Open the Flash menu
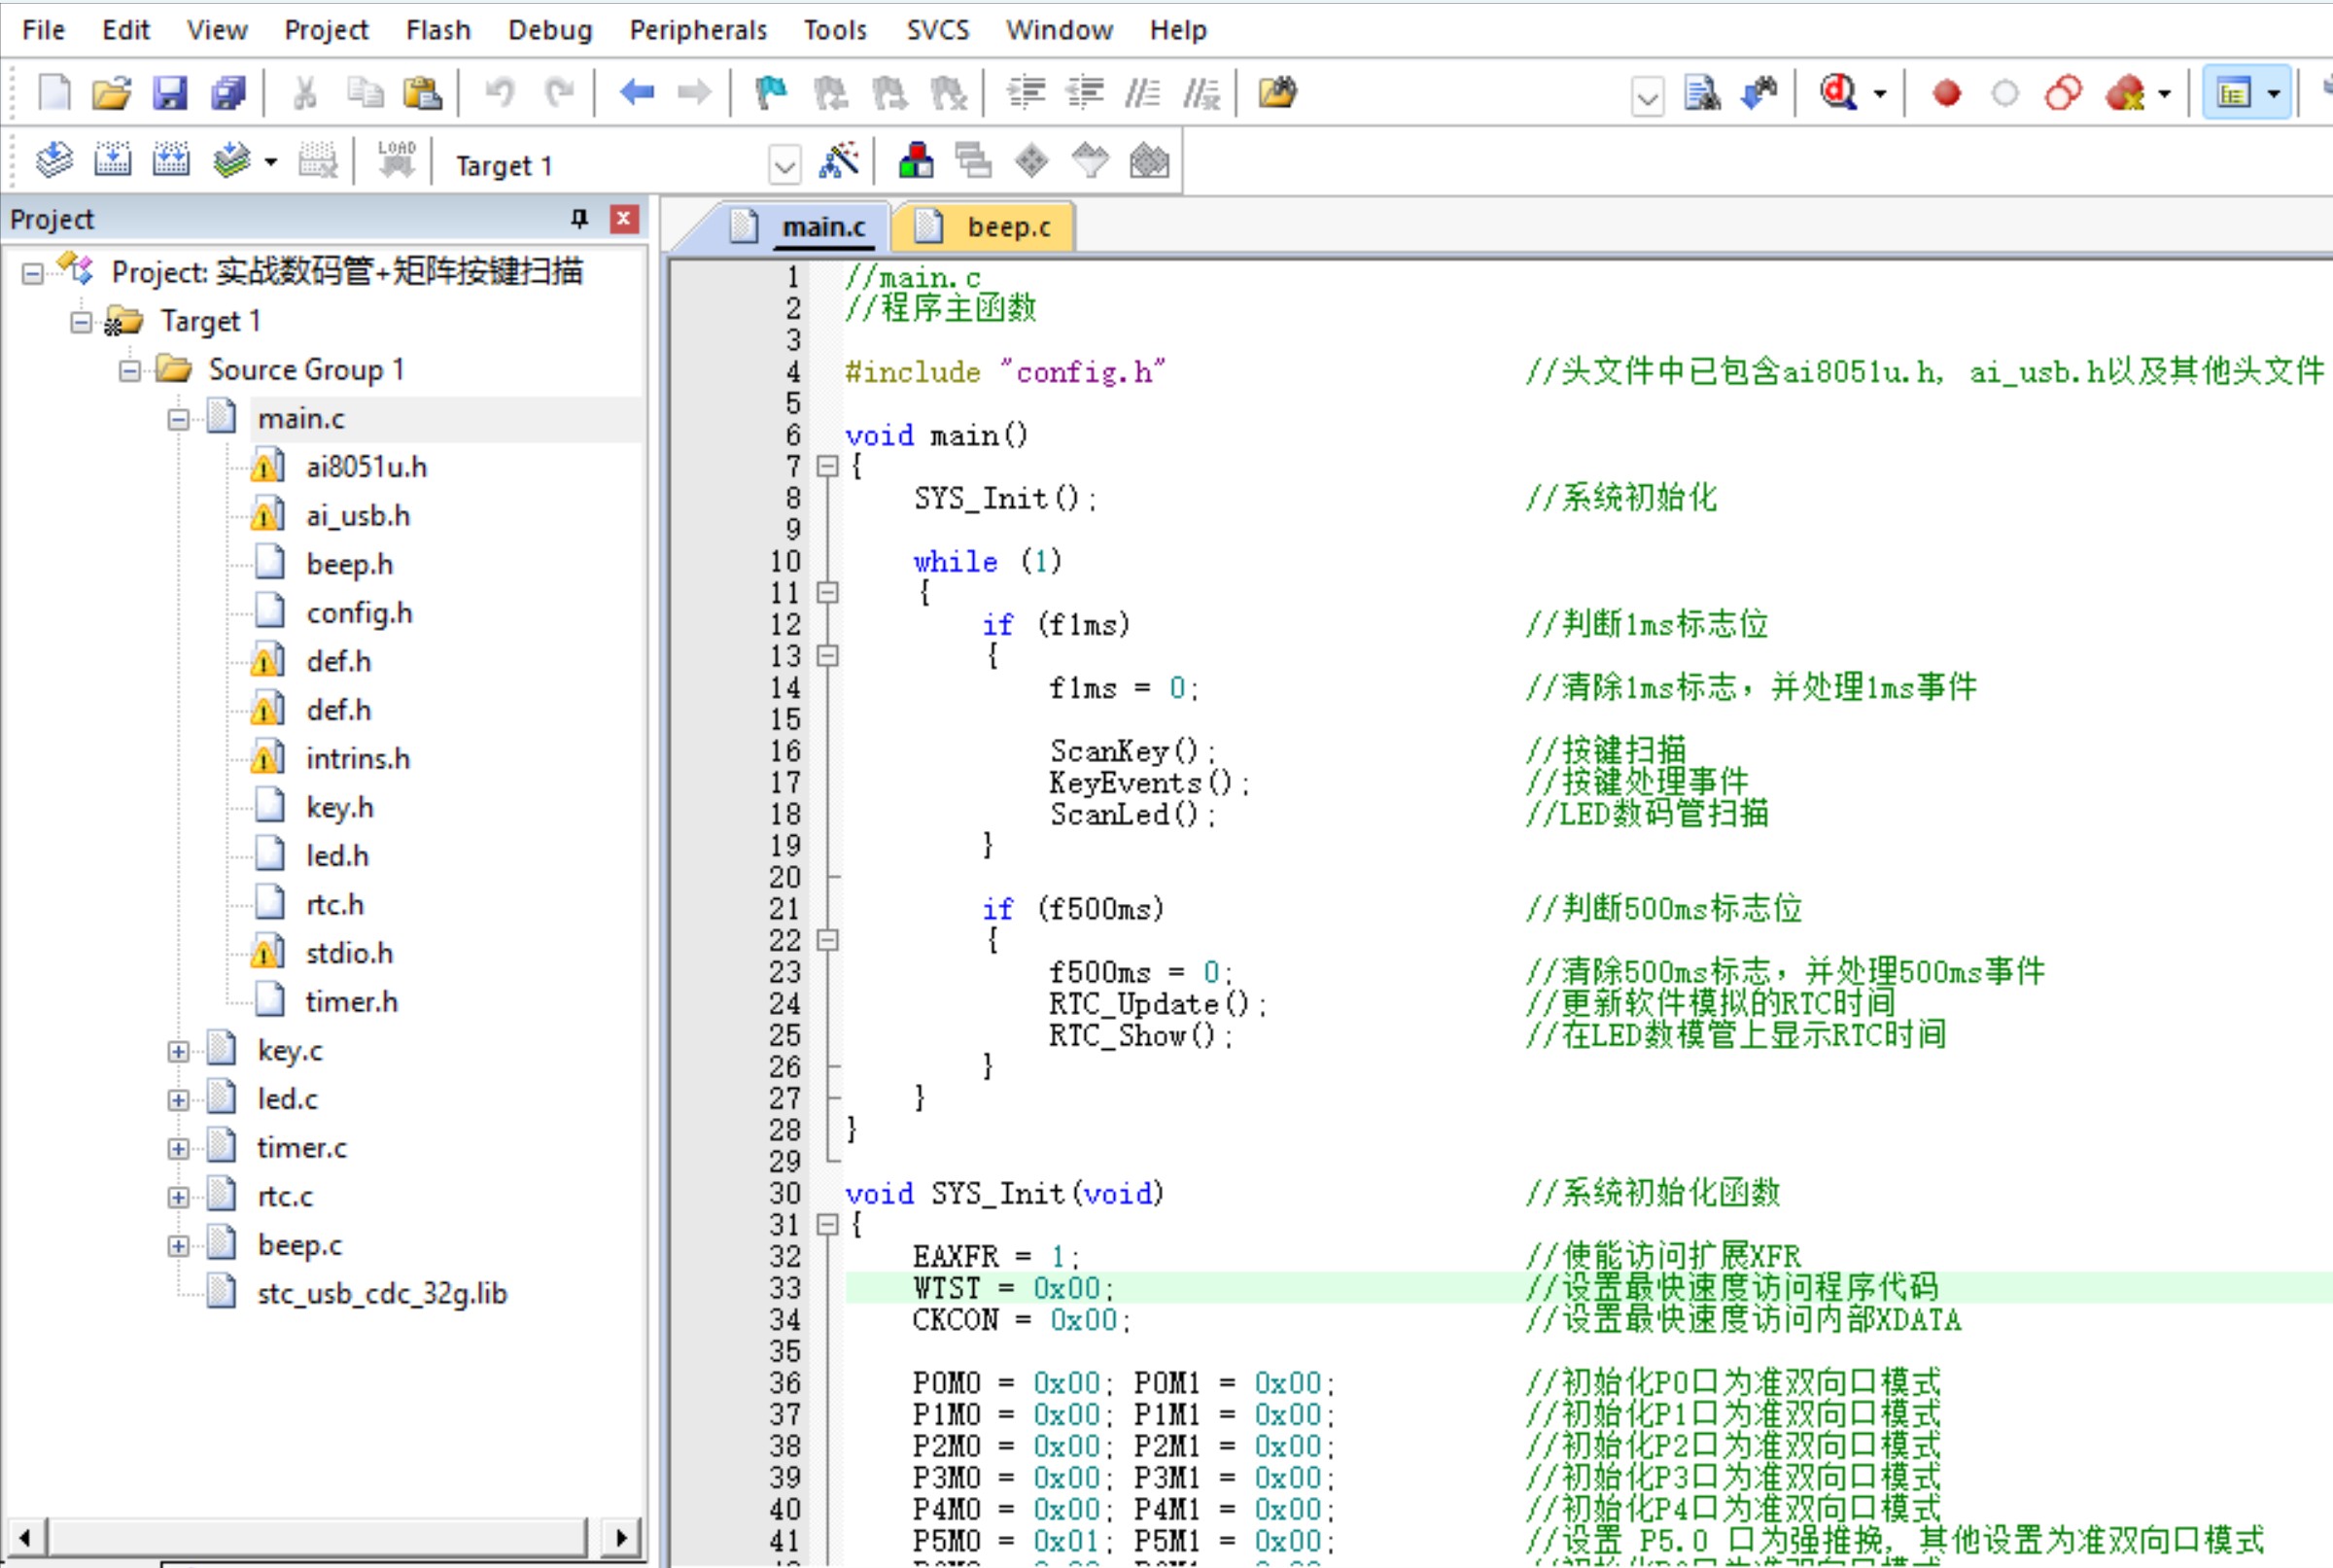Viewport: 2333px width, 1568px height. coord(438,30)
